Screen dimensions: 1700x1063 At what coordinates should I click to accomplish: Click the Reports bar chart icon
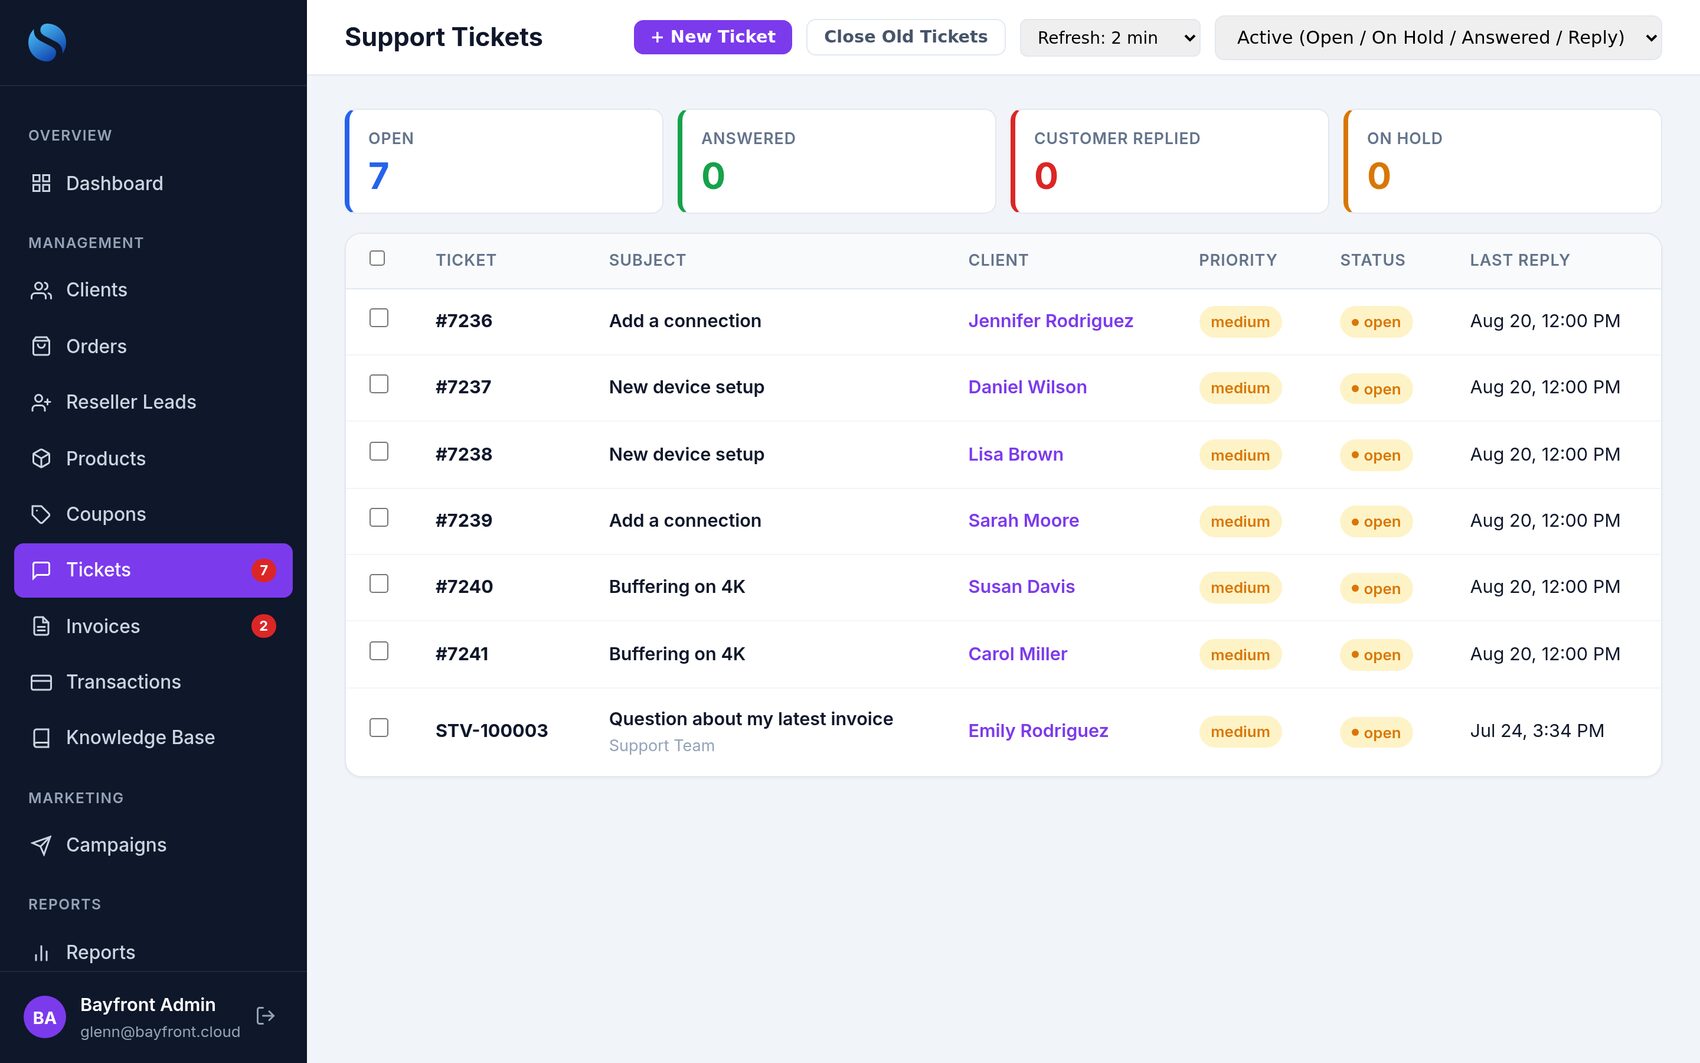(x=41, y=953)
